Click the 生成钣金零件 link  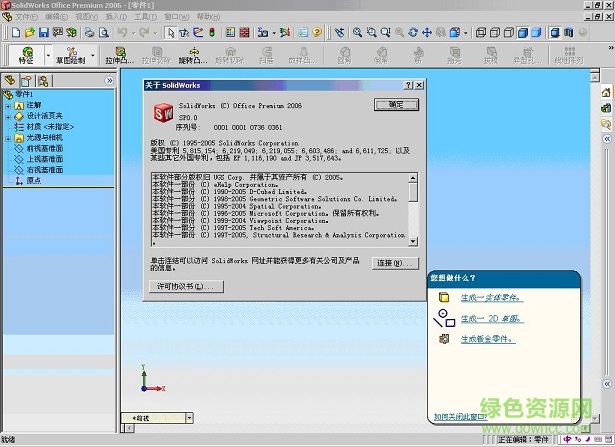[x=488, y=339]
